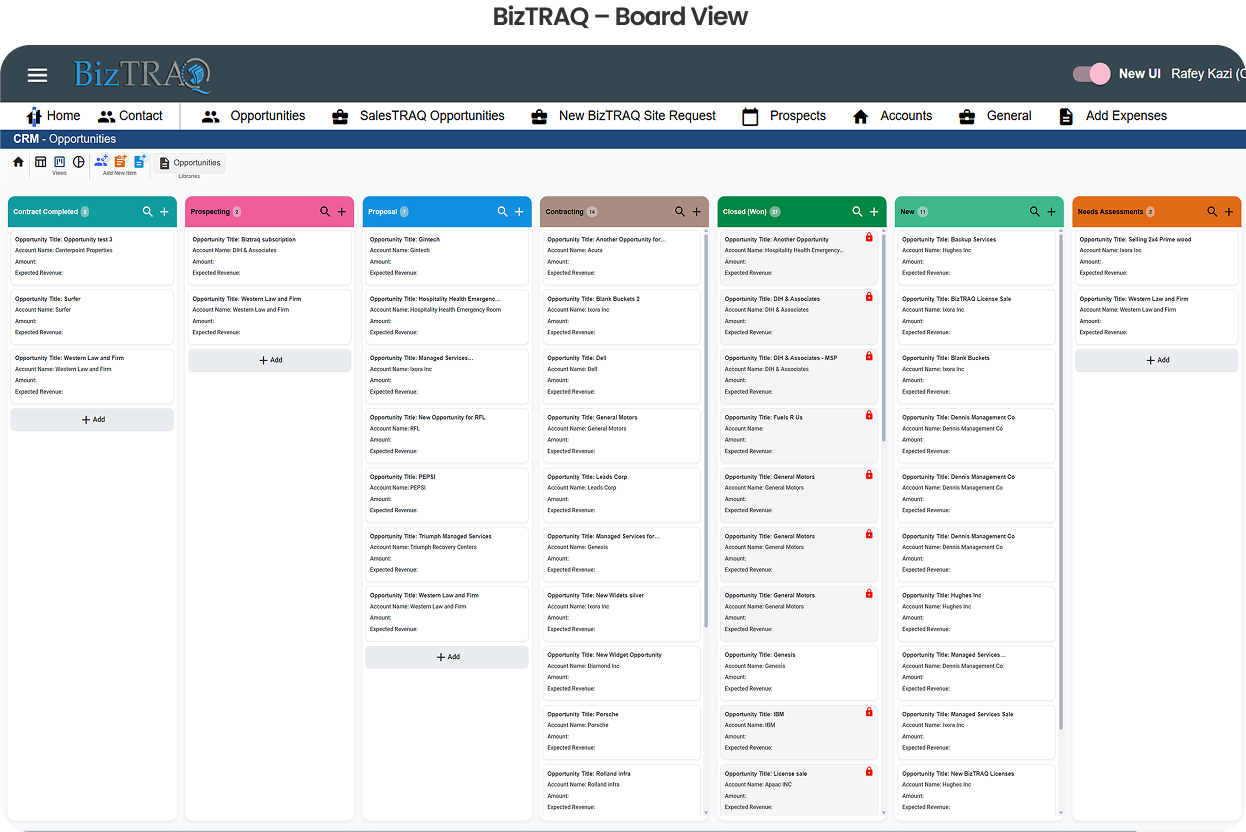Toggle the New UI switch

(1091, 74)
